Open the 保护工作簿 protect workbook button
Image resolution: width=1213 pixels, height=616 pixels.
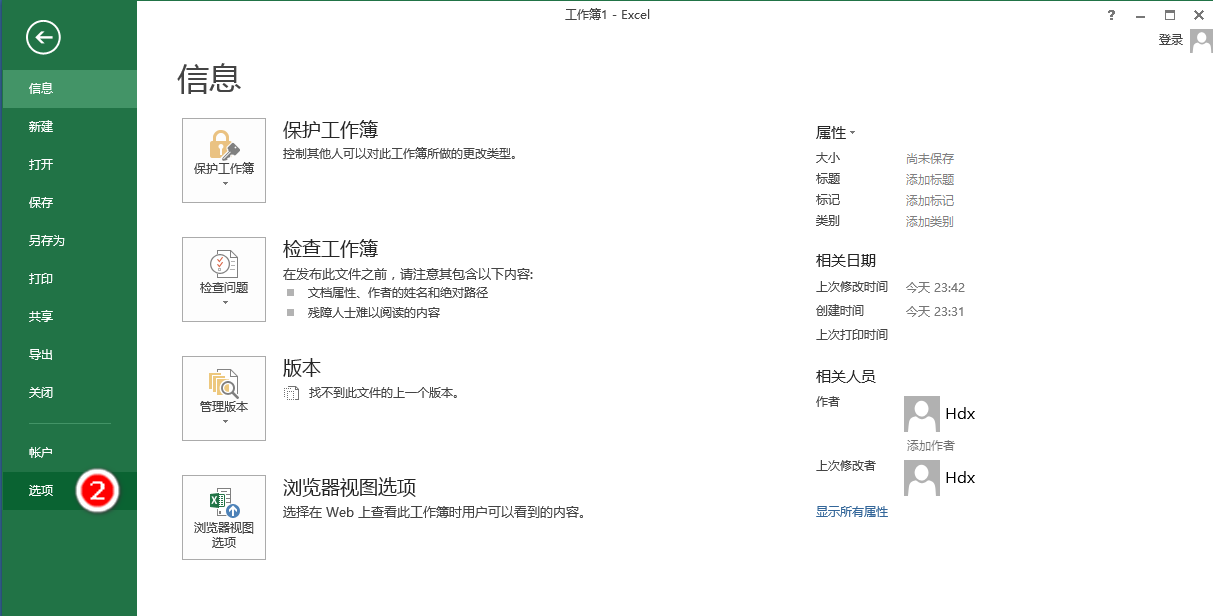tap(224, 160)
